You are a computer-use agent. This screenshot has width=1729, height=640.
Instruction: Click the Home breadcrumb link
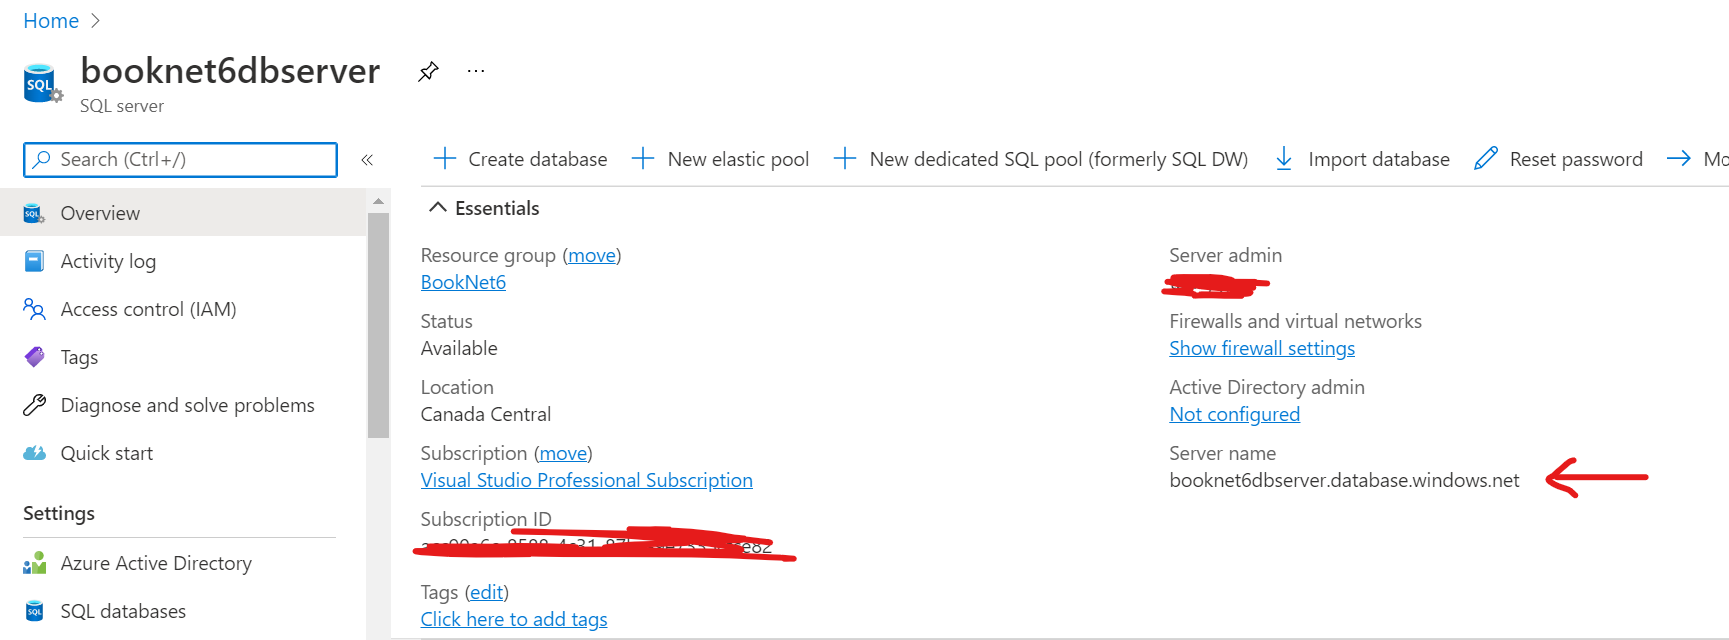(x=51, y=21)
